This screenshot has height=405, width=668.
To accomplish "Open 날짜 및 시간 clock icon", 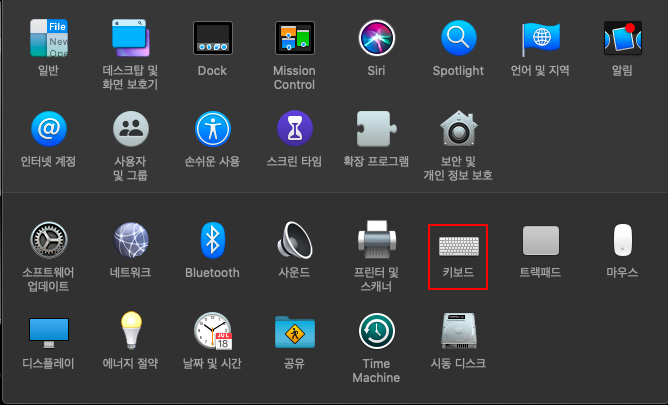I will [x=213, y=331].
